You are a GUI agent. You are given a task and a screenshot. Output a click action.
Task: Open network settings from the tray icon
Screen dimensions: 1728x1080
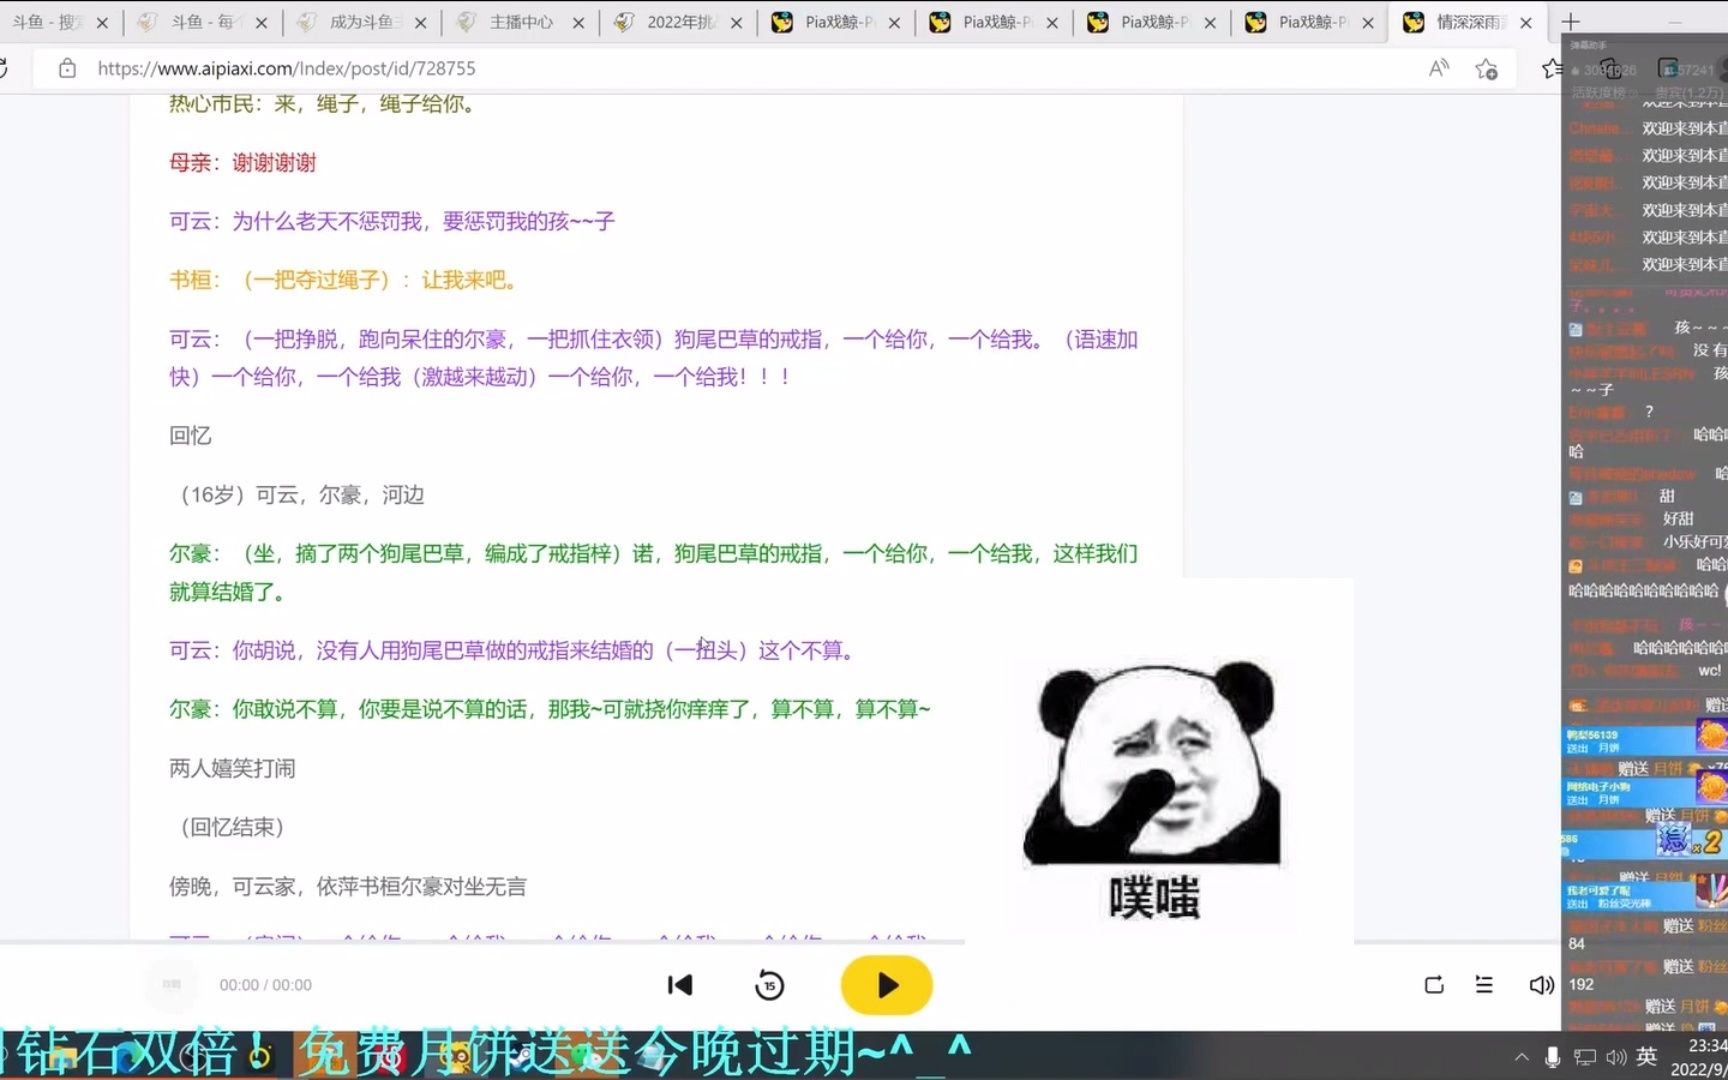pyautogui.click(x=1585, y=1057)
